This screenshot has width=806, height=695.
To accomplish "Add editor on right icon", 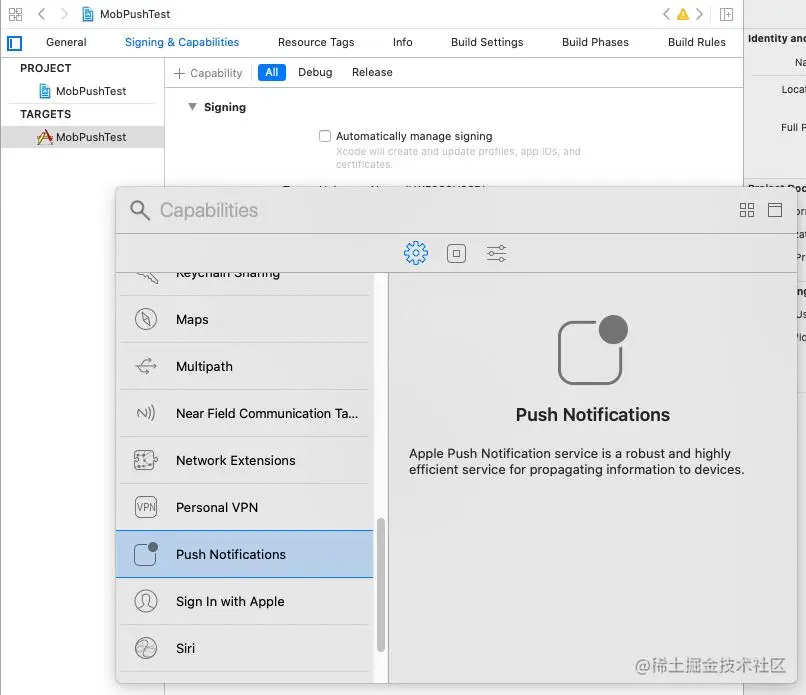I will (x=726, y=14).
